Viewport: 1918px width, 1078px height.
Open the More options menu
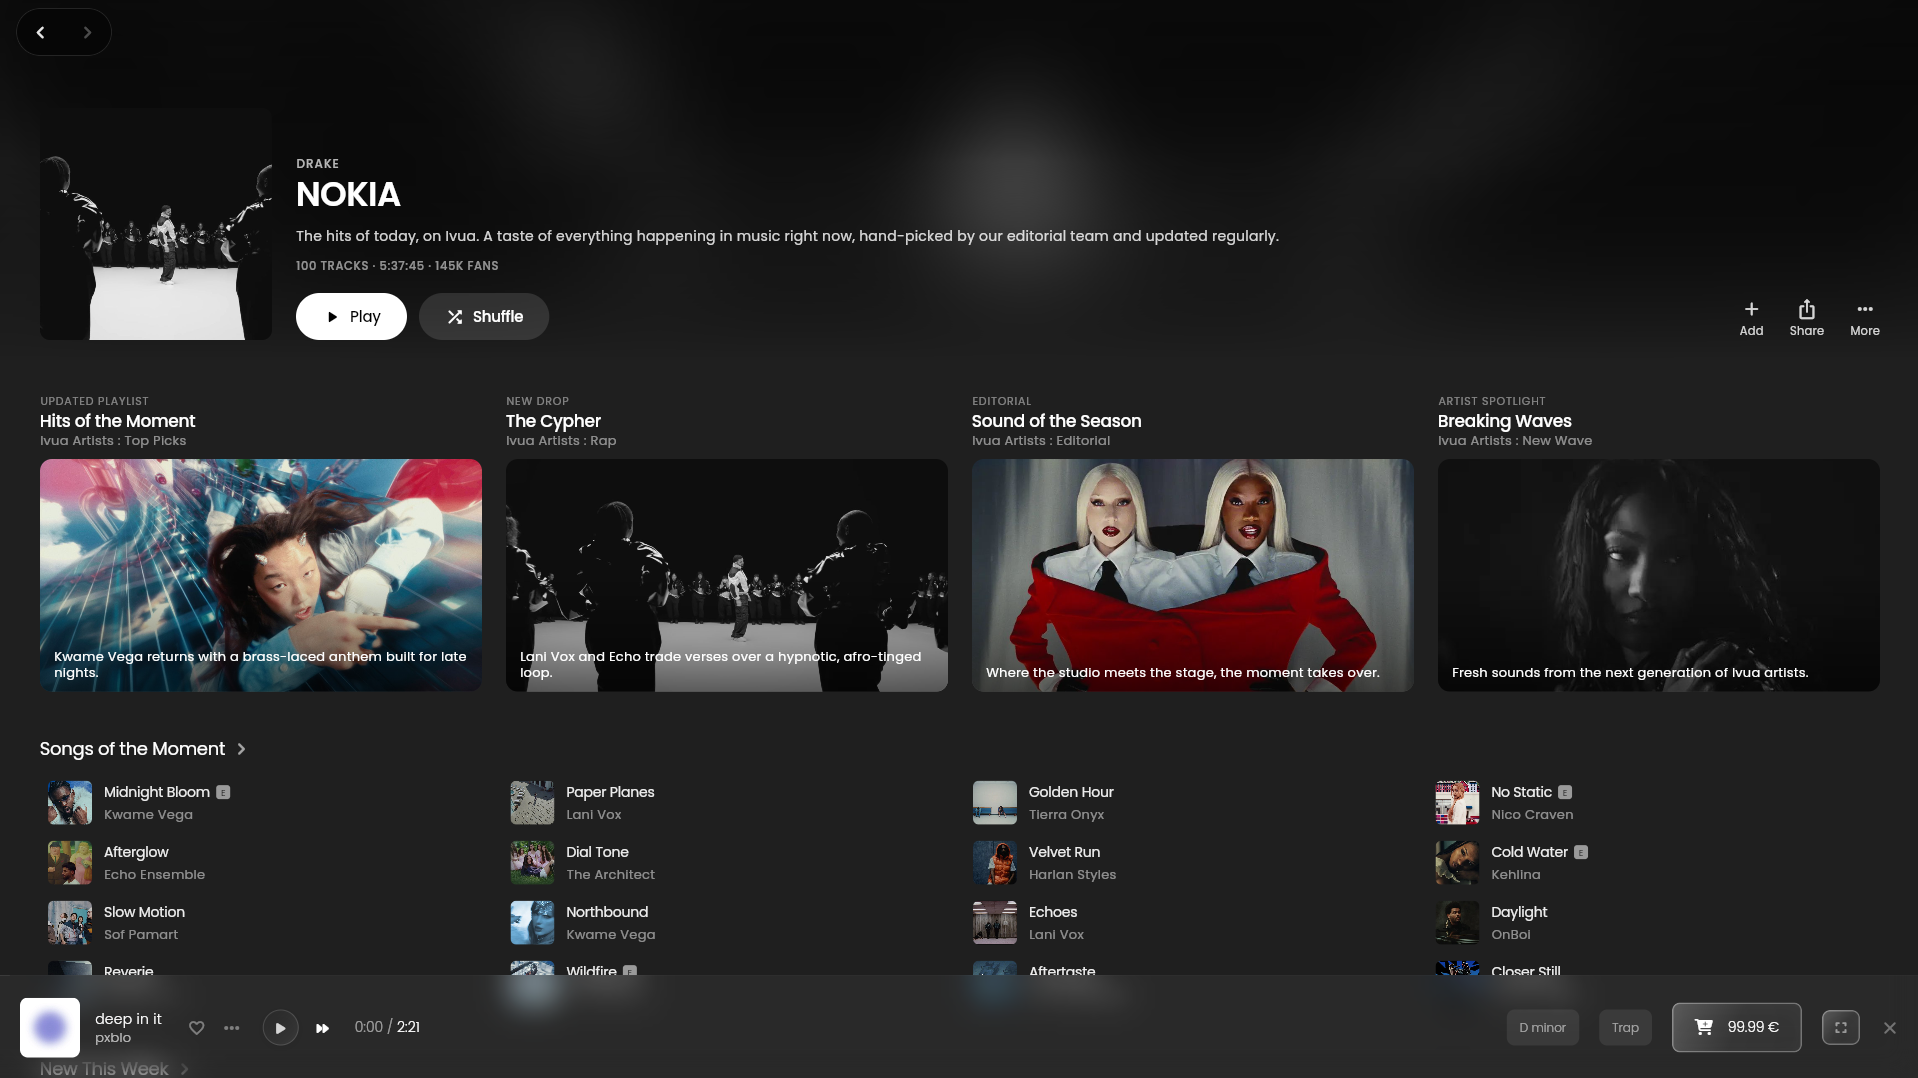1864,319
